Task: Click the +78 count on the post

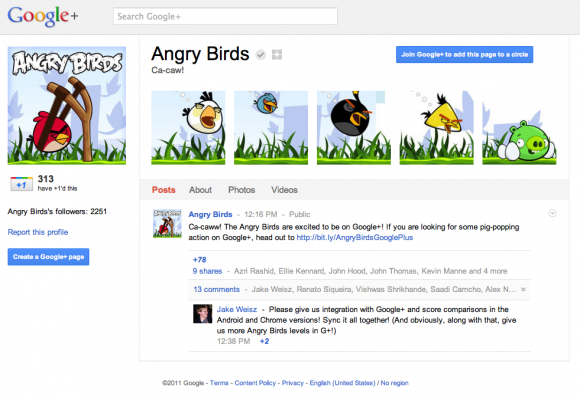Action: 199,260
